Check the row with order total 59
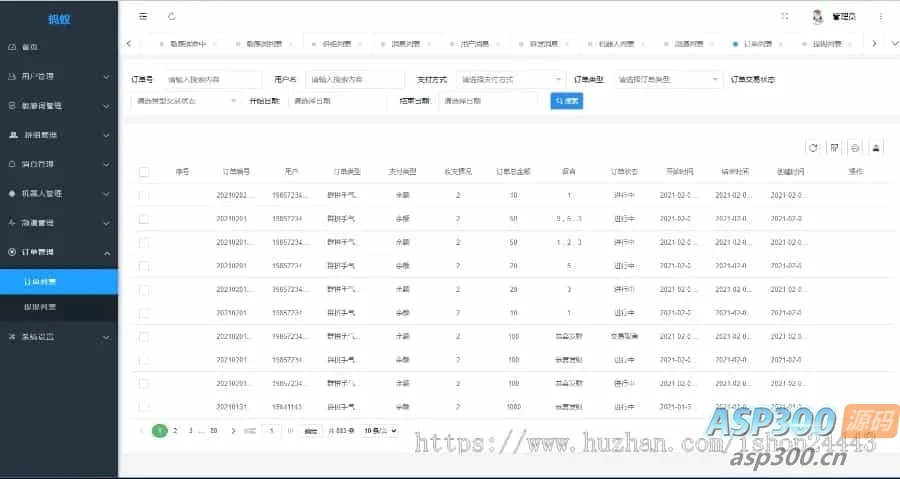 [143, 242]
